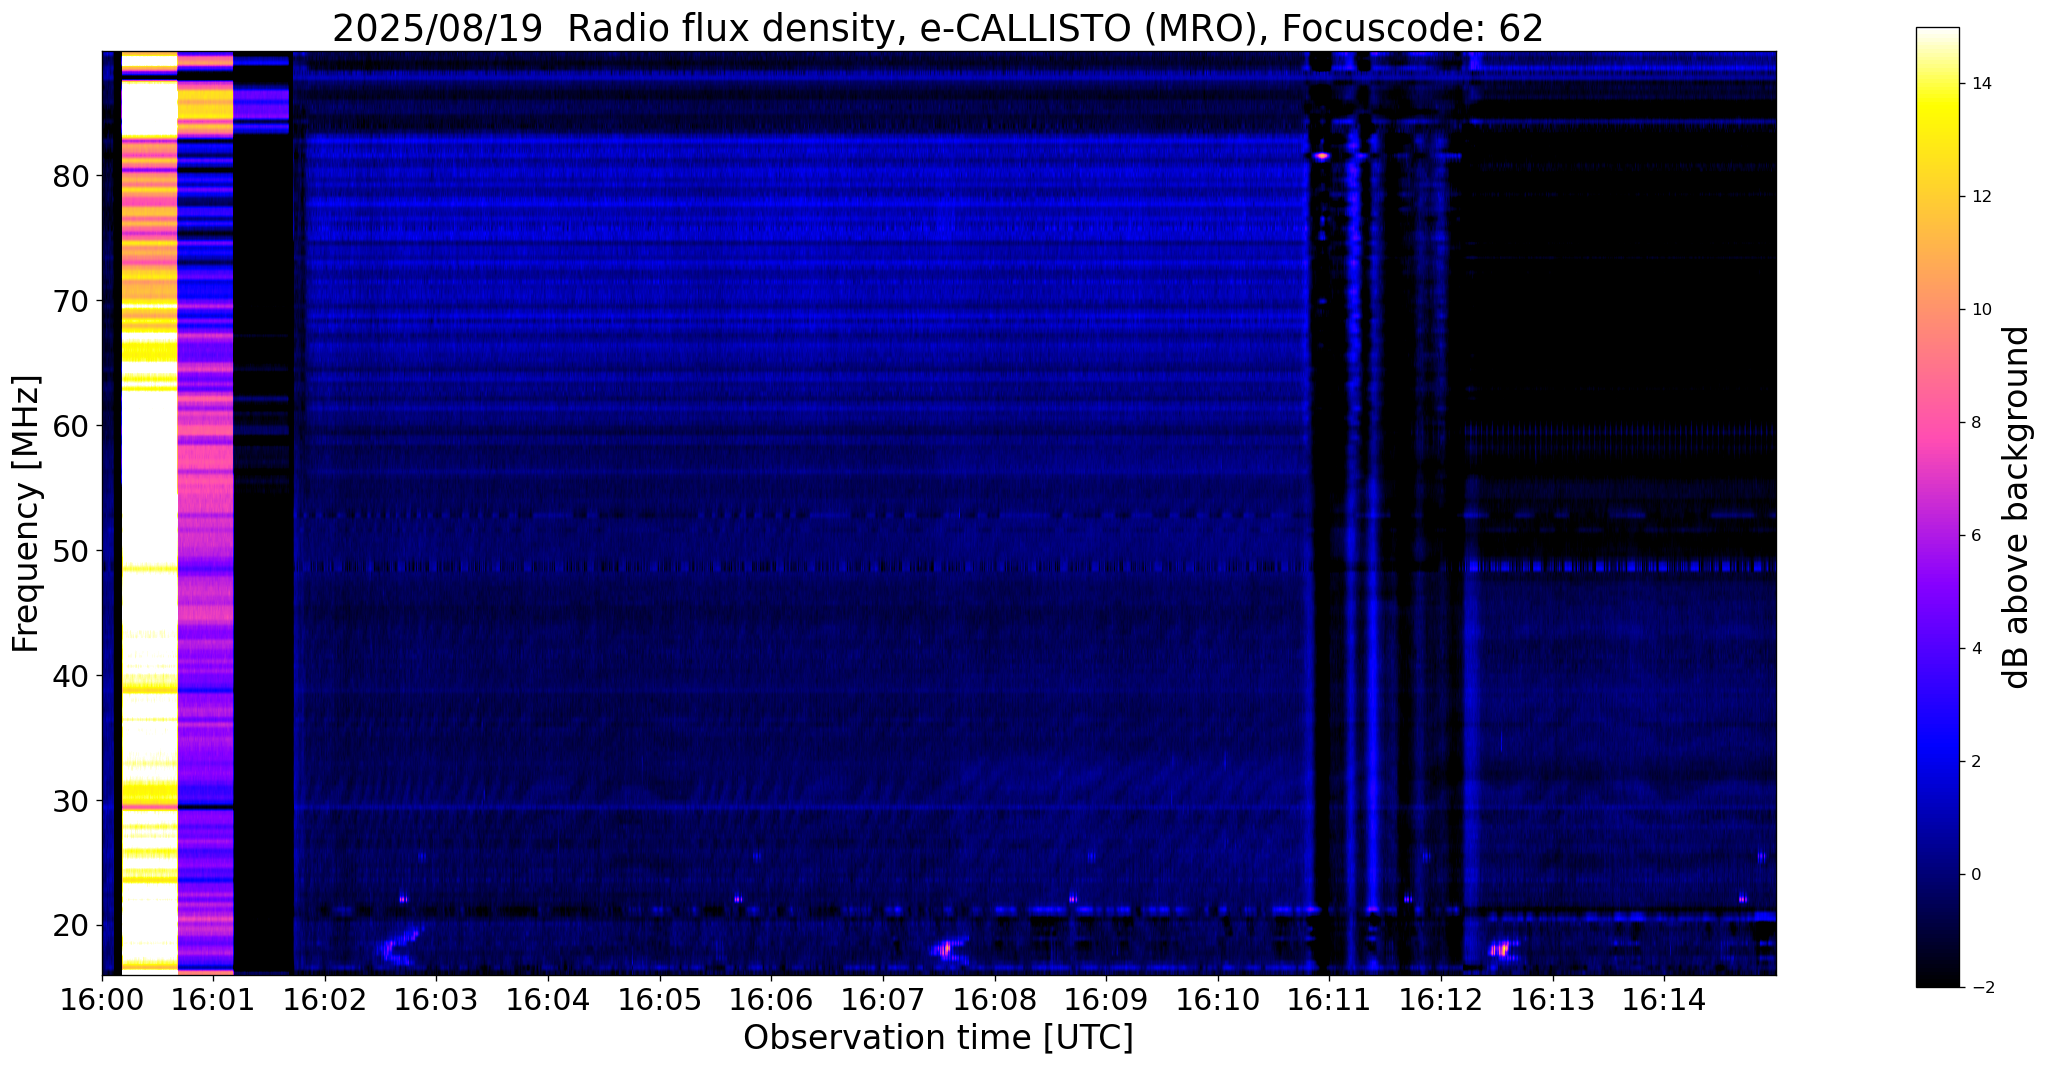Click the 16:02 time tick label
The image size is (2047, 1067).
[325, 1000]
